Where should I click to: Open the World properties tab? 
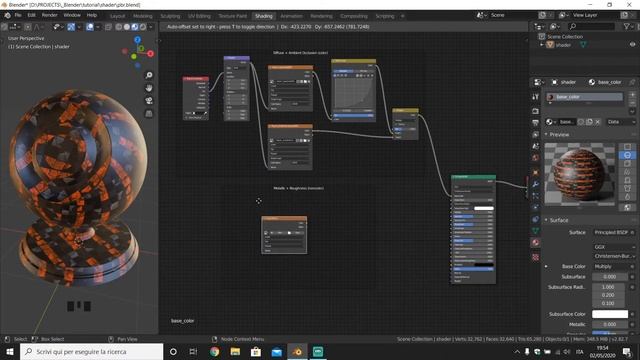click(536, 158)
